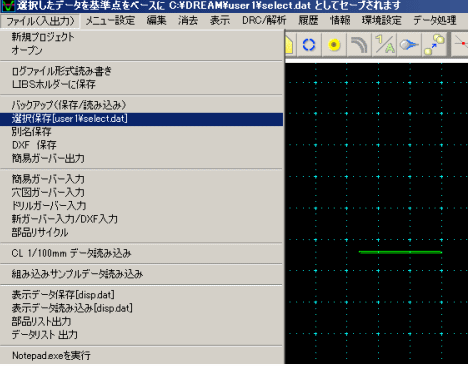Open the 消去 menu
Viewport: 469px width, 366px height.
(188, 21)
